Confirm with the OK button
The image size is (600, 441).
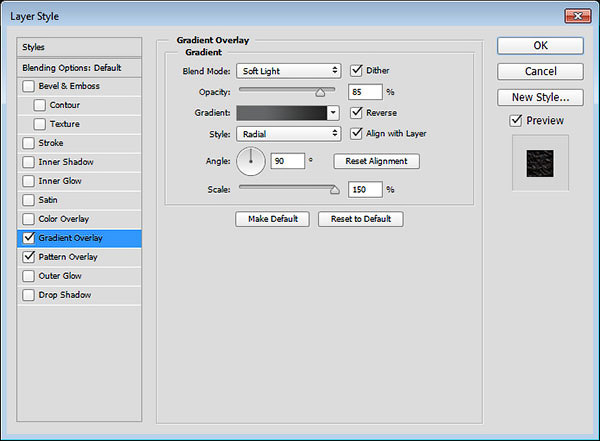[540, 46]
